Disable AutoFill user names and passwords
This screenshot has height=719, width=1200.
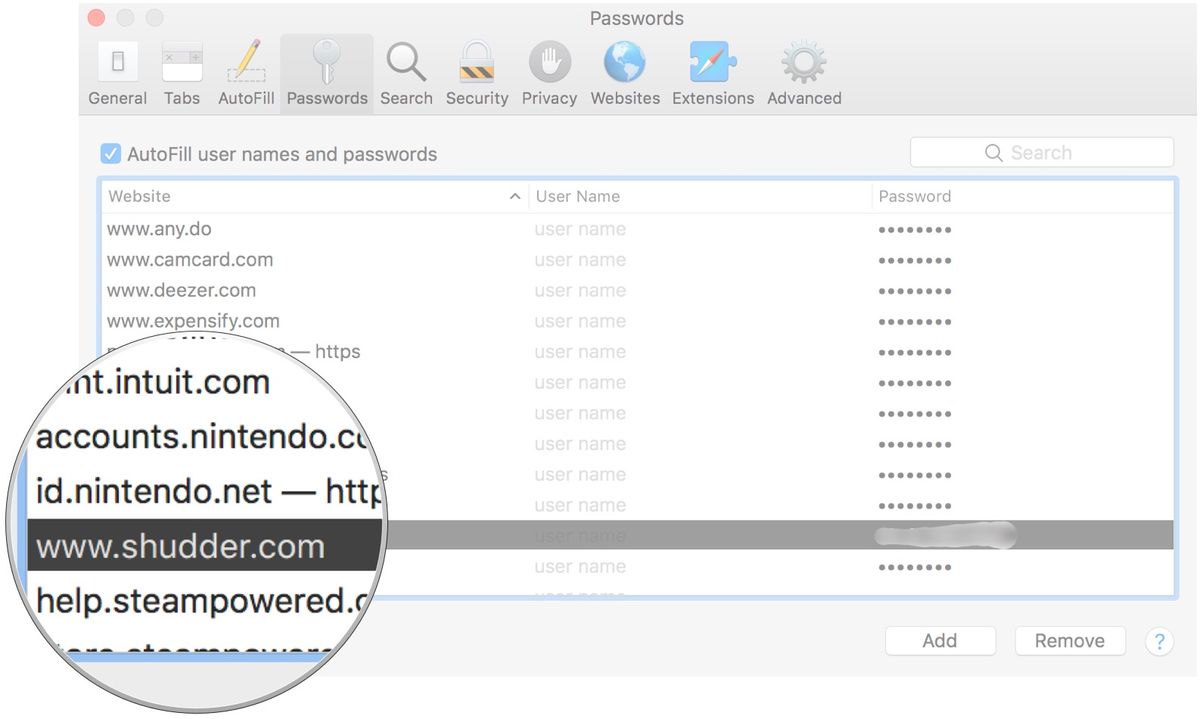click(110, 154)
